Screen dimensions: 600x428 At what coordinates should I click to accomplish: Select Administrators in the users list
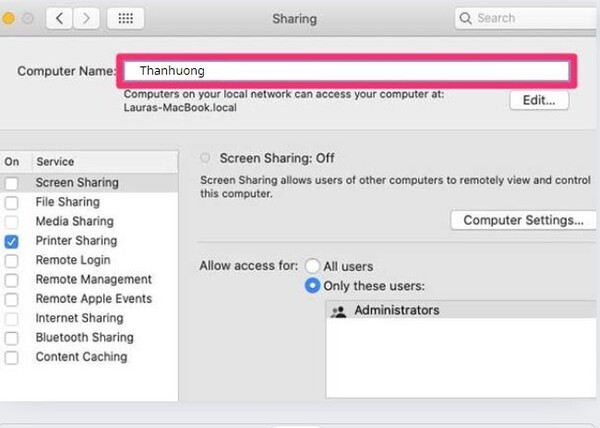pos(461,310)
